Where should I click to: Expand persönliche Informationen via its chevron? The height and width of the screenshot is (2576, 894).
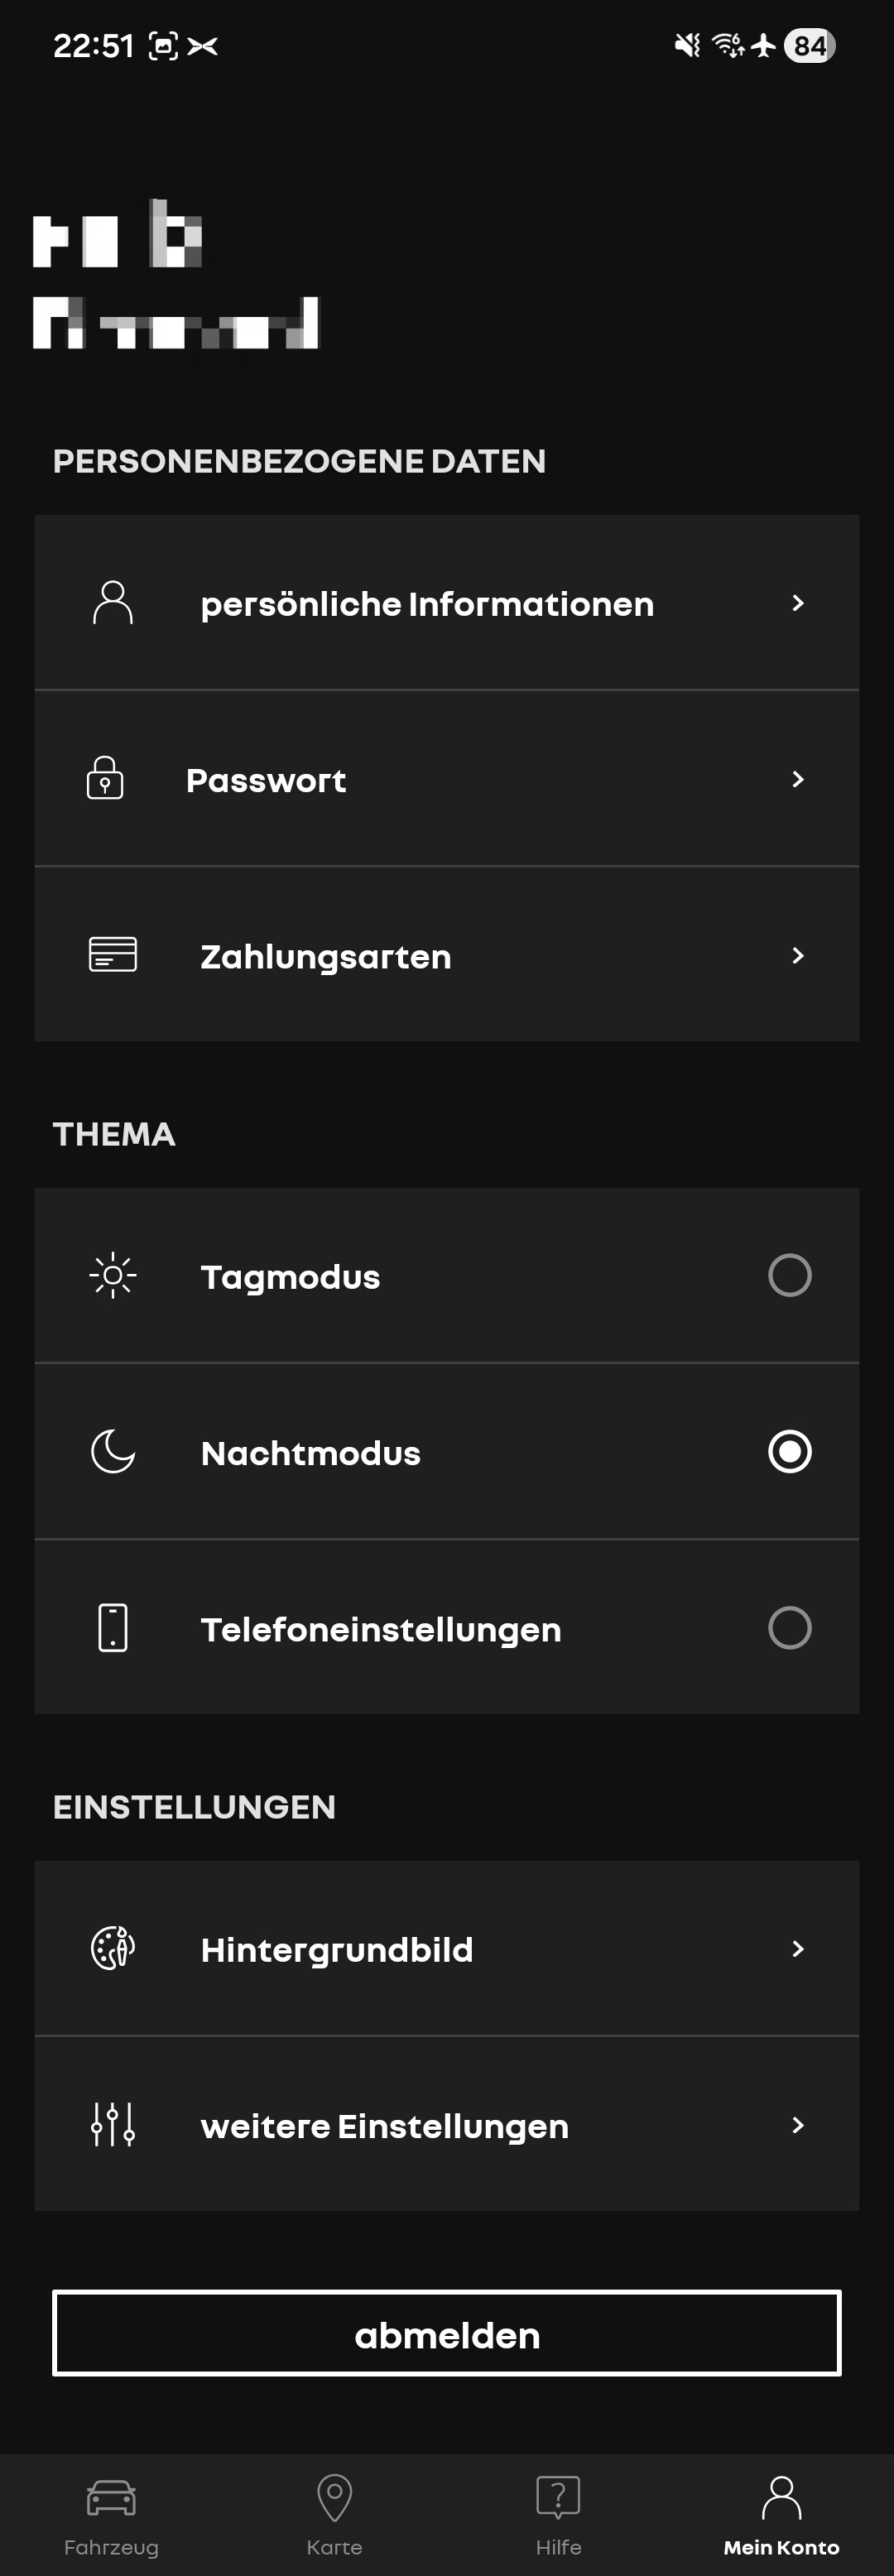point(797,603)
